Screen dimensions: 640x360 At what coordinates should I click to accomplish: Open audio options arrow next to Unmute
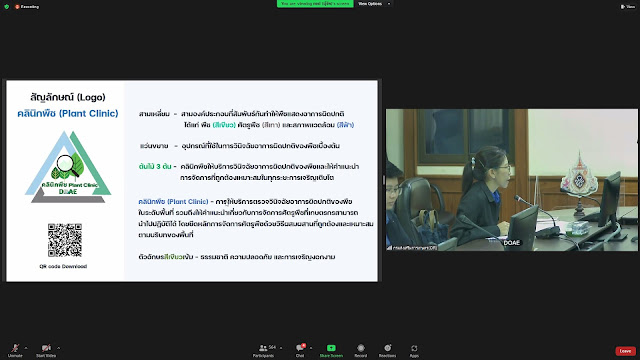pos(26,348)
